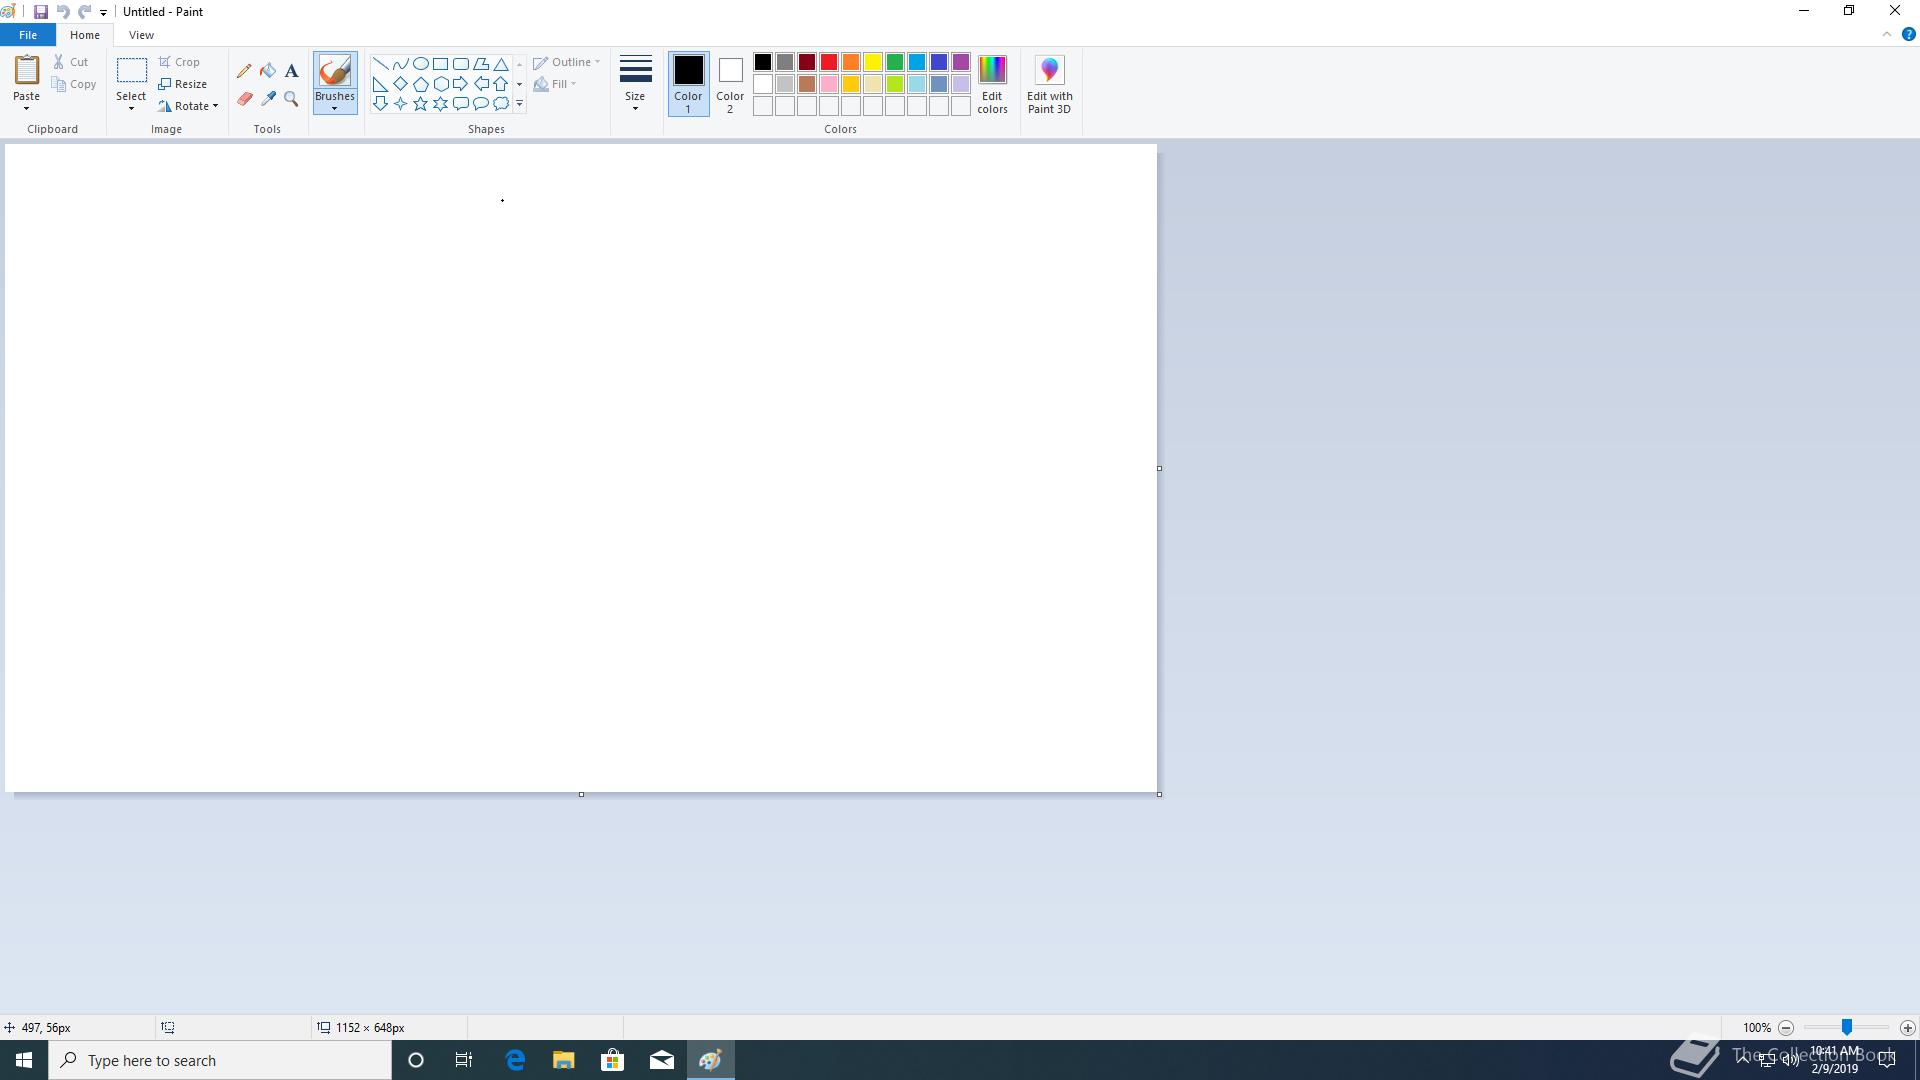Open Edit colors dialog
Viewport: 1920px width, 1080px height.
992,84
